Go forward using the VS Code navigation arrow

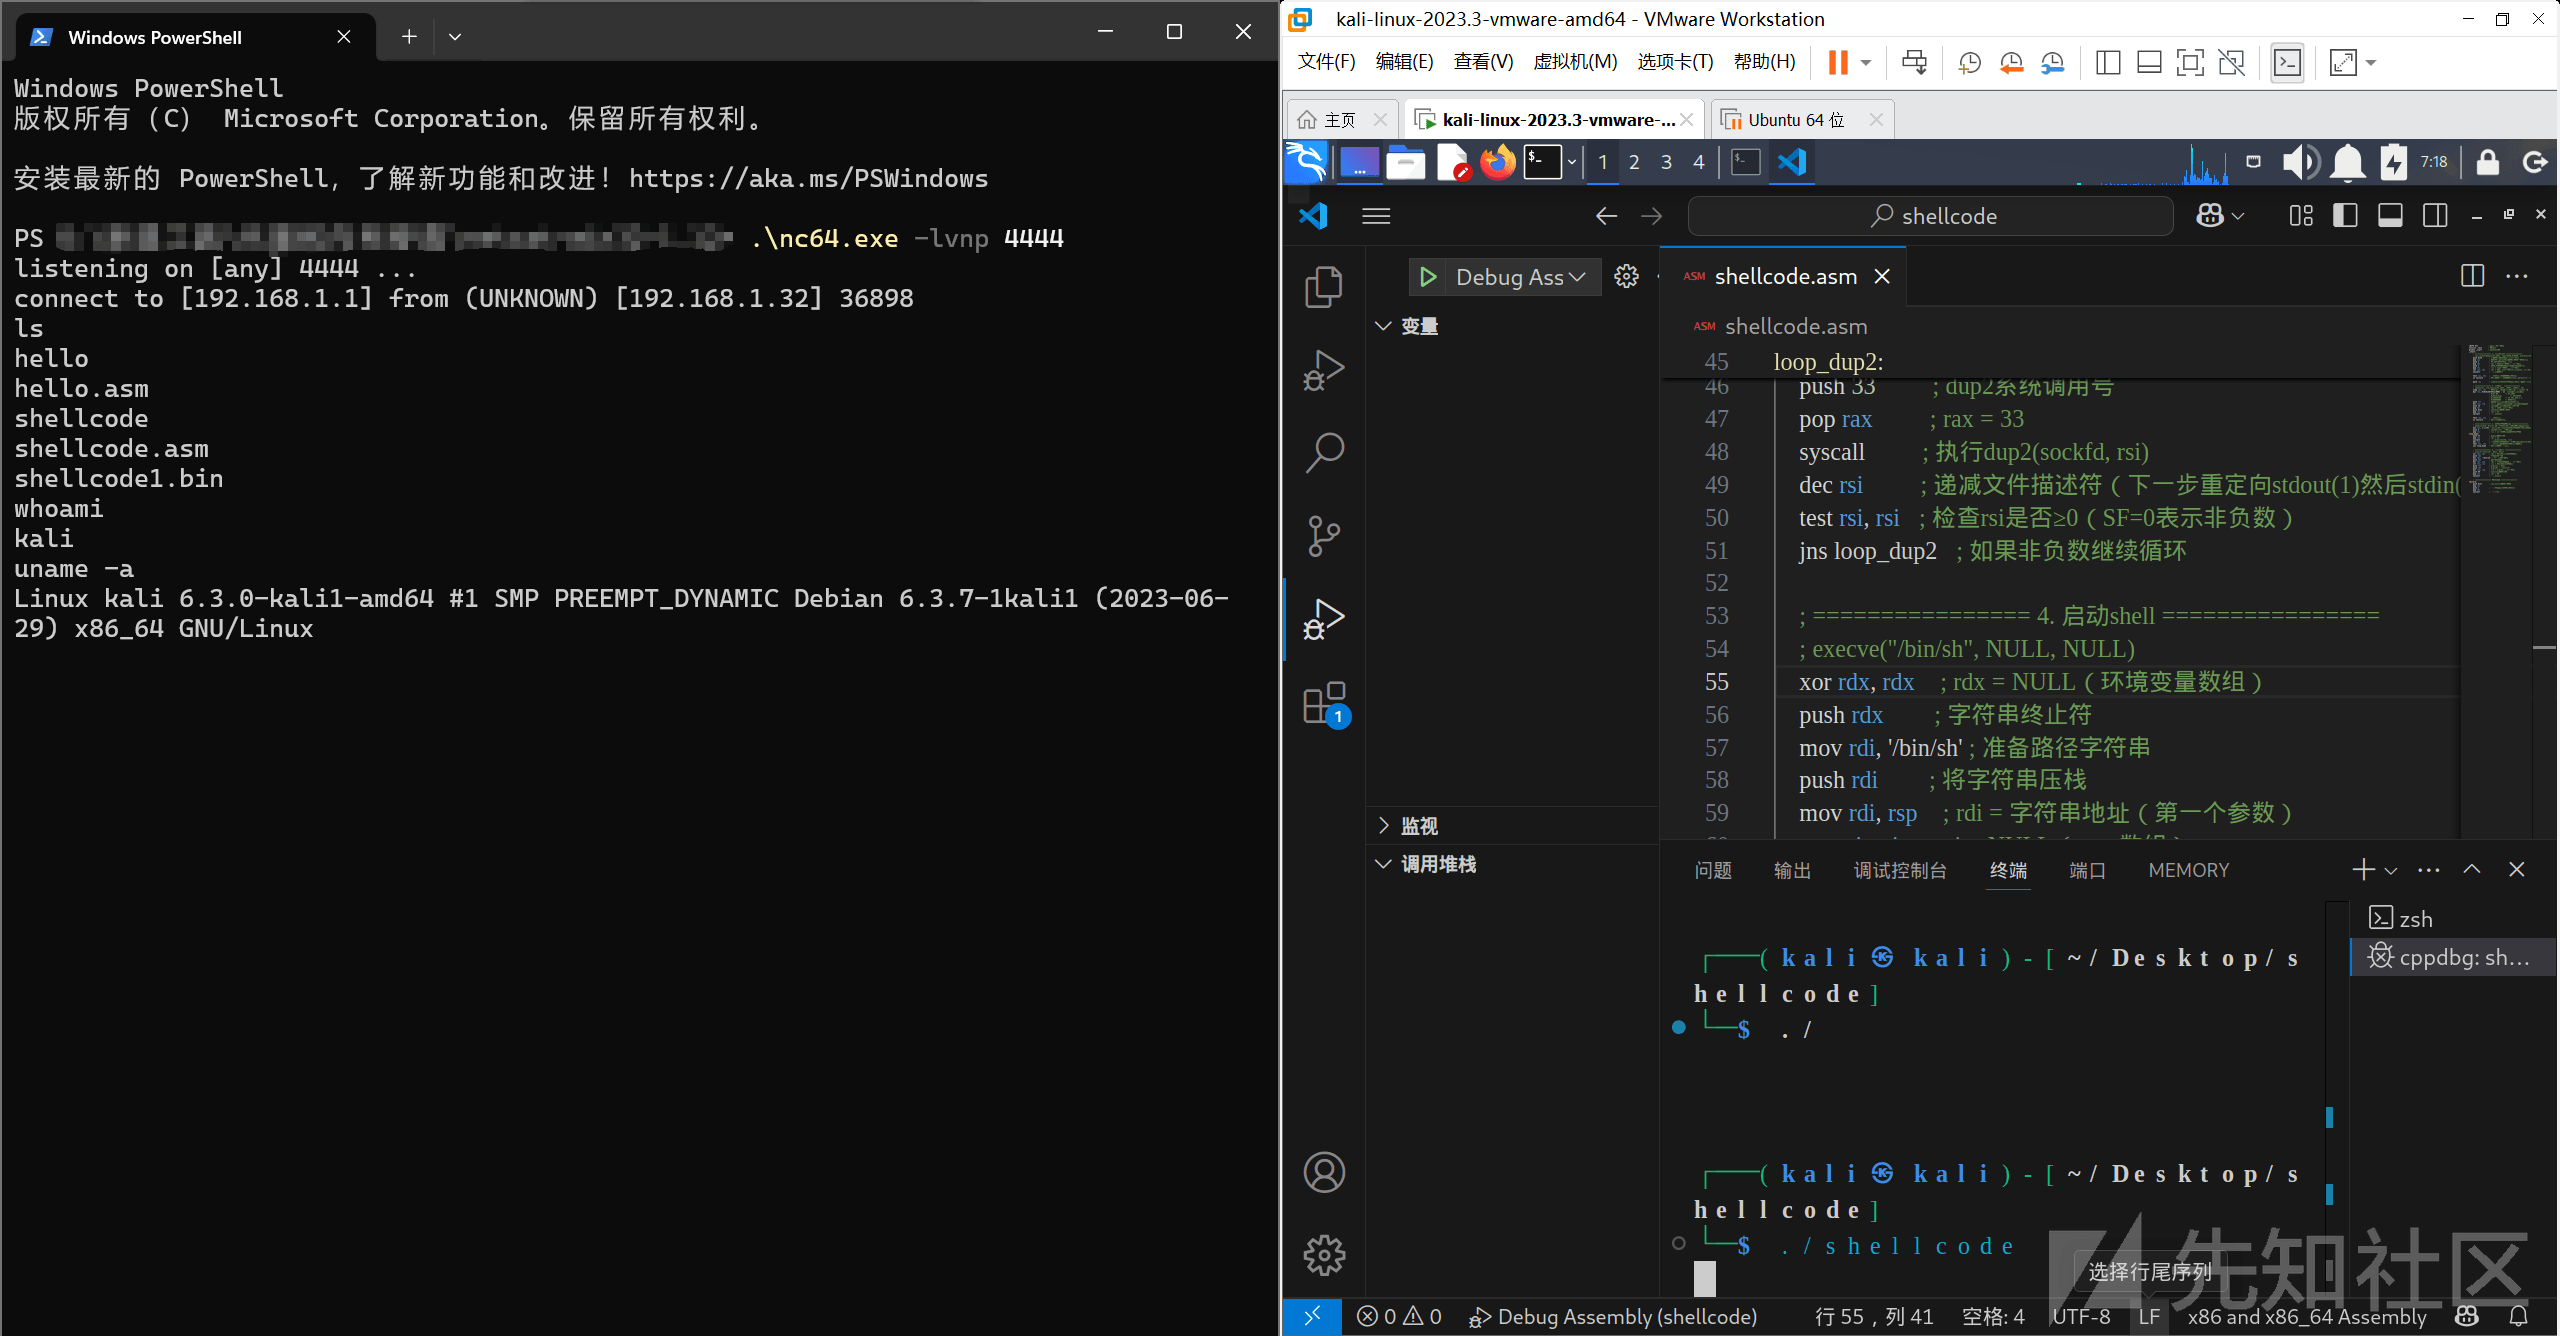click(1652, 216)
